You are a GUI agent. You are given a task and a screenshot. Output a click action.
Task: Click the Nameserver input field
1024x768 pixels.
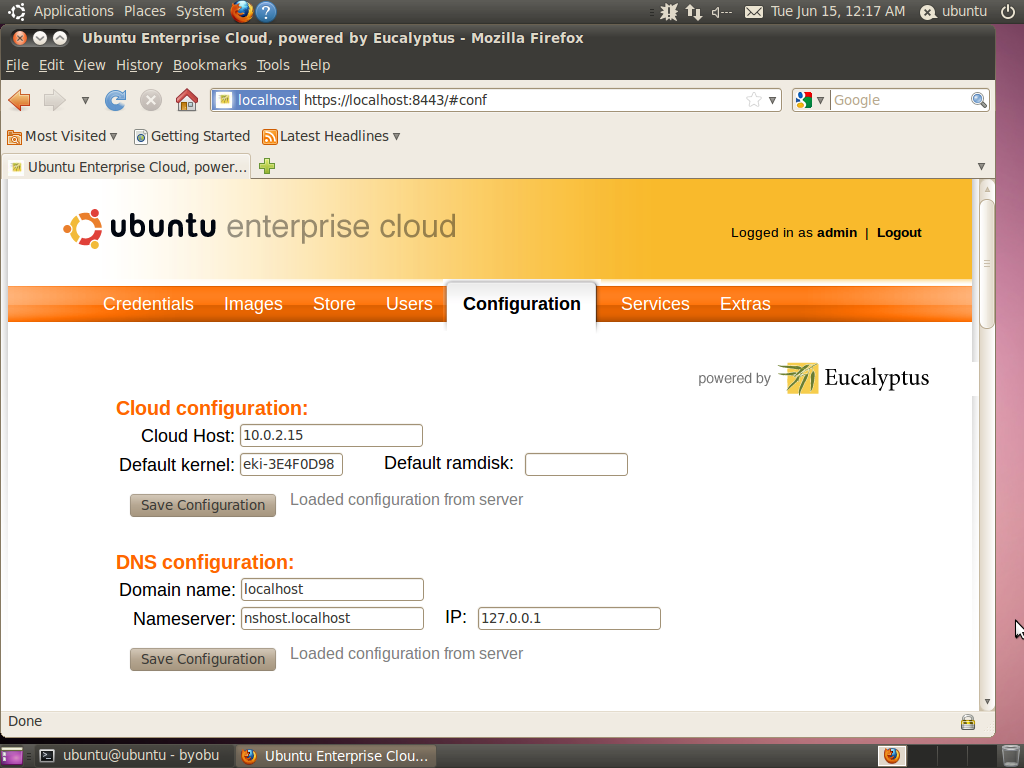pyautogui.click(x=332, y=618)
